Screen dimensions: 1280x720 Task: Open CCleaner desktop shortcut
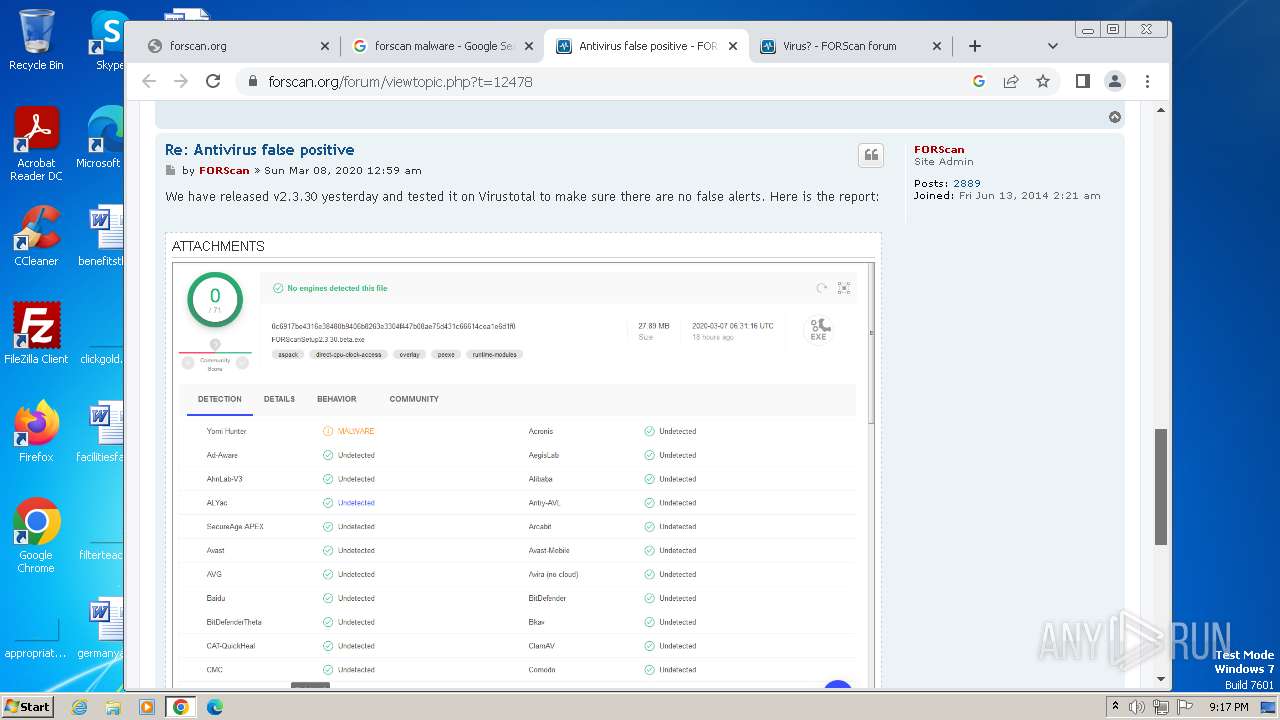[36, 236]
